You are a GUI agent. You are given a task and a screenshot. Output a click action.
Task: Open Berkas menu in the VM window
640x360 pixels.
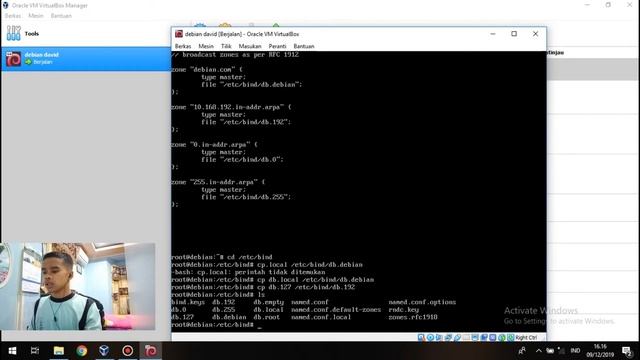coord(183,46)
